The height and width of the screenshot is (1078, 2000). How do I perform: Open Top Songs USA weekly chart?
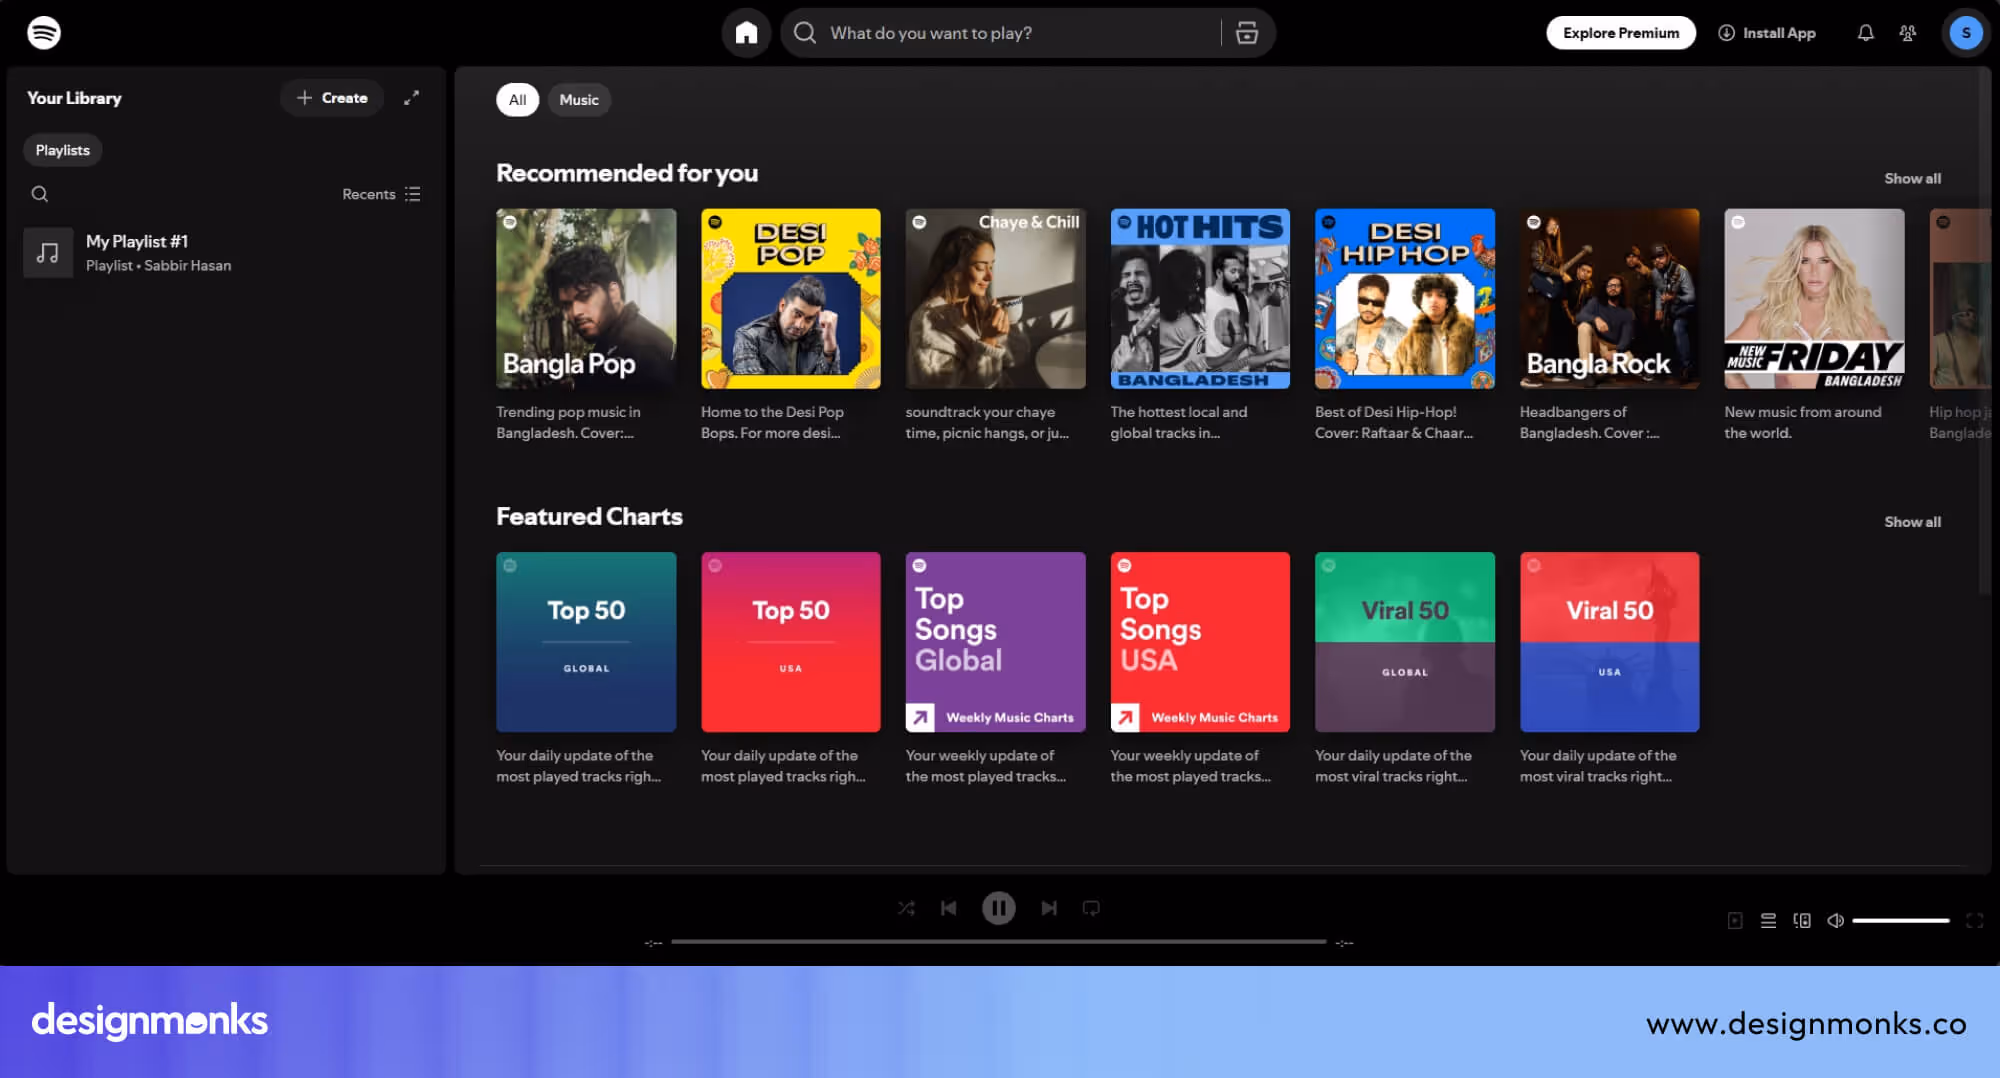point(1200,642)
